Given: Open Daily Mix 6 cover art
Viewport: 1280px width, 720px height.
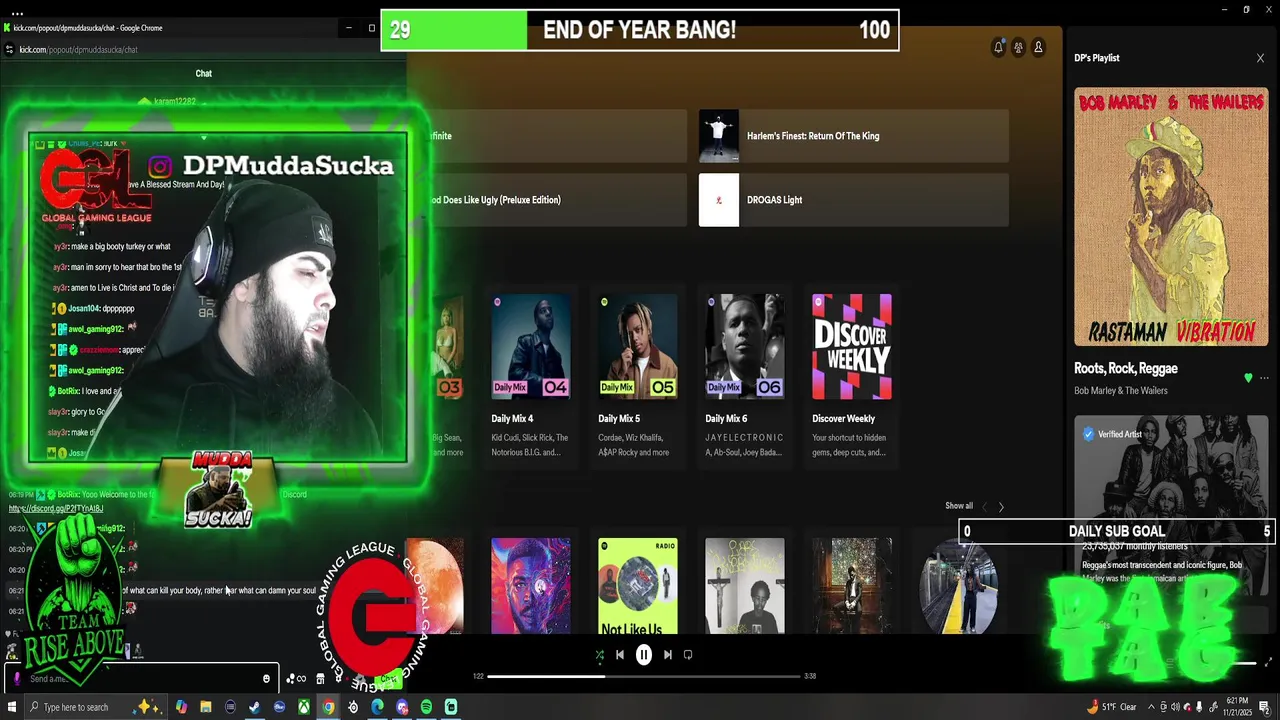Looking at the screenshot, I should (x=745, y=346).
